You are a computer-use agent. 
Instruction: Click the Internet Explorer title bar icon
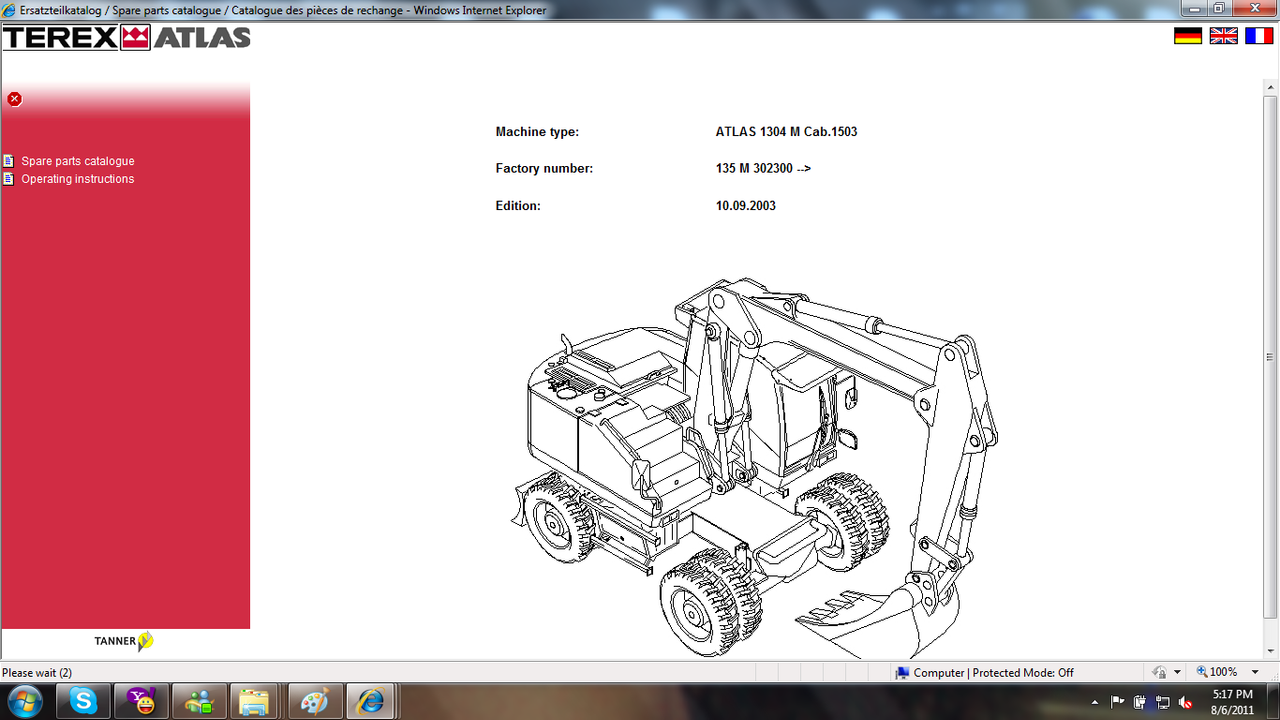[10, 10]
